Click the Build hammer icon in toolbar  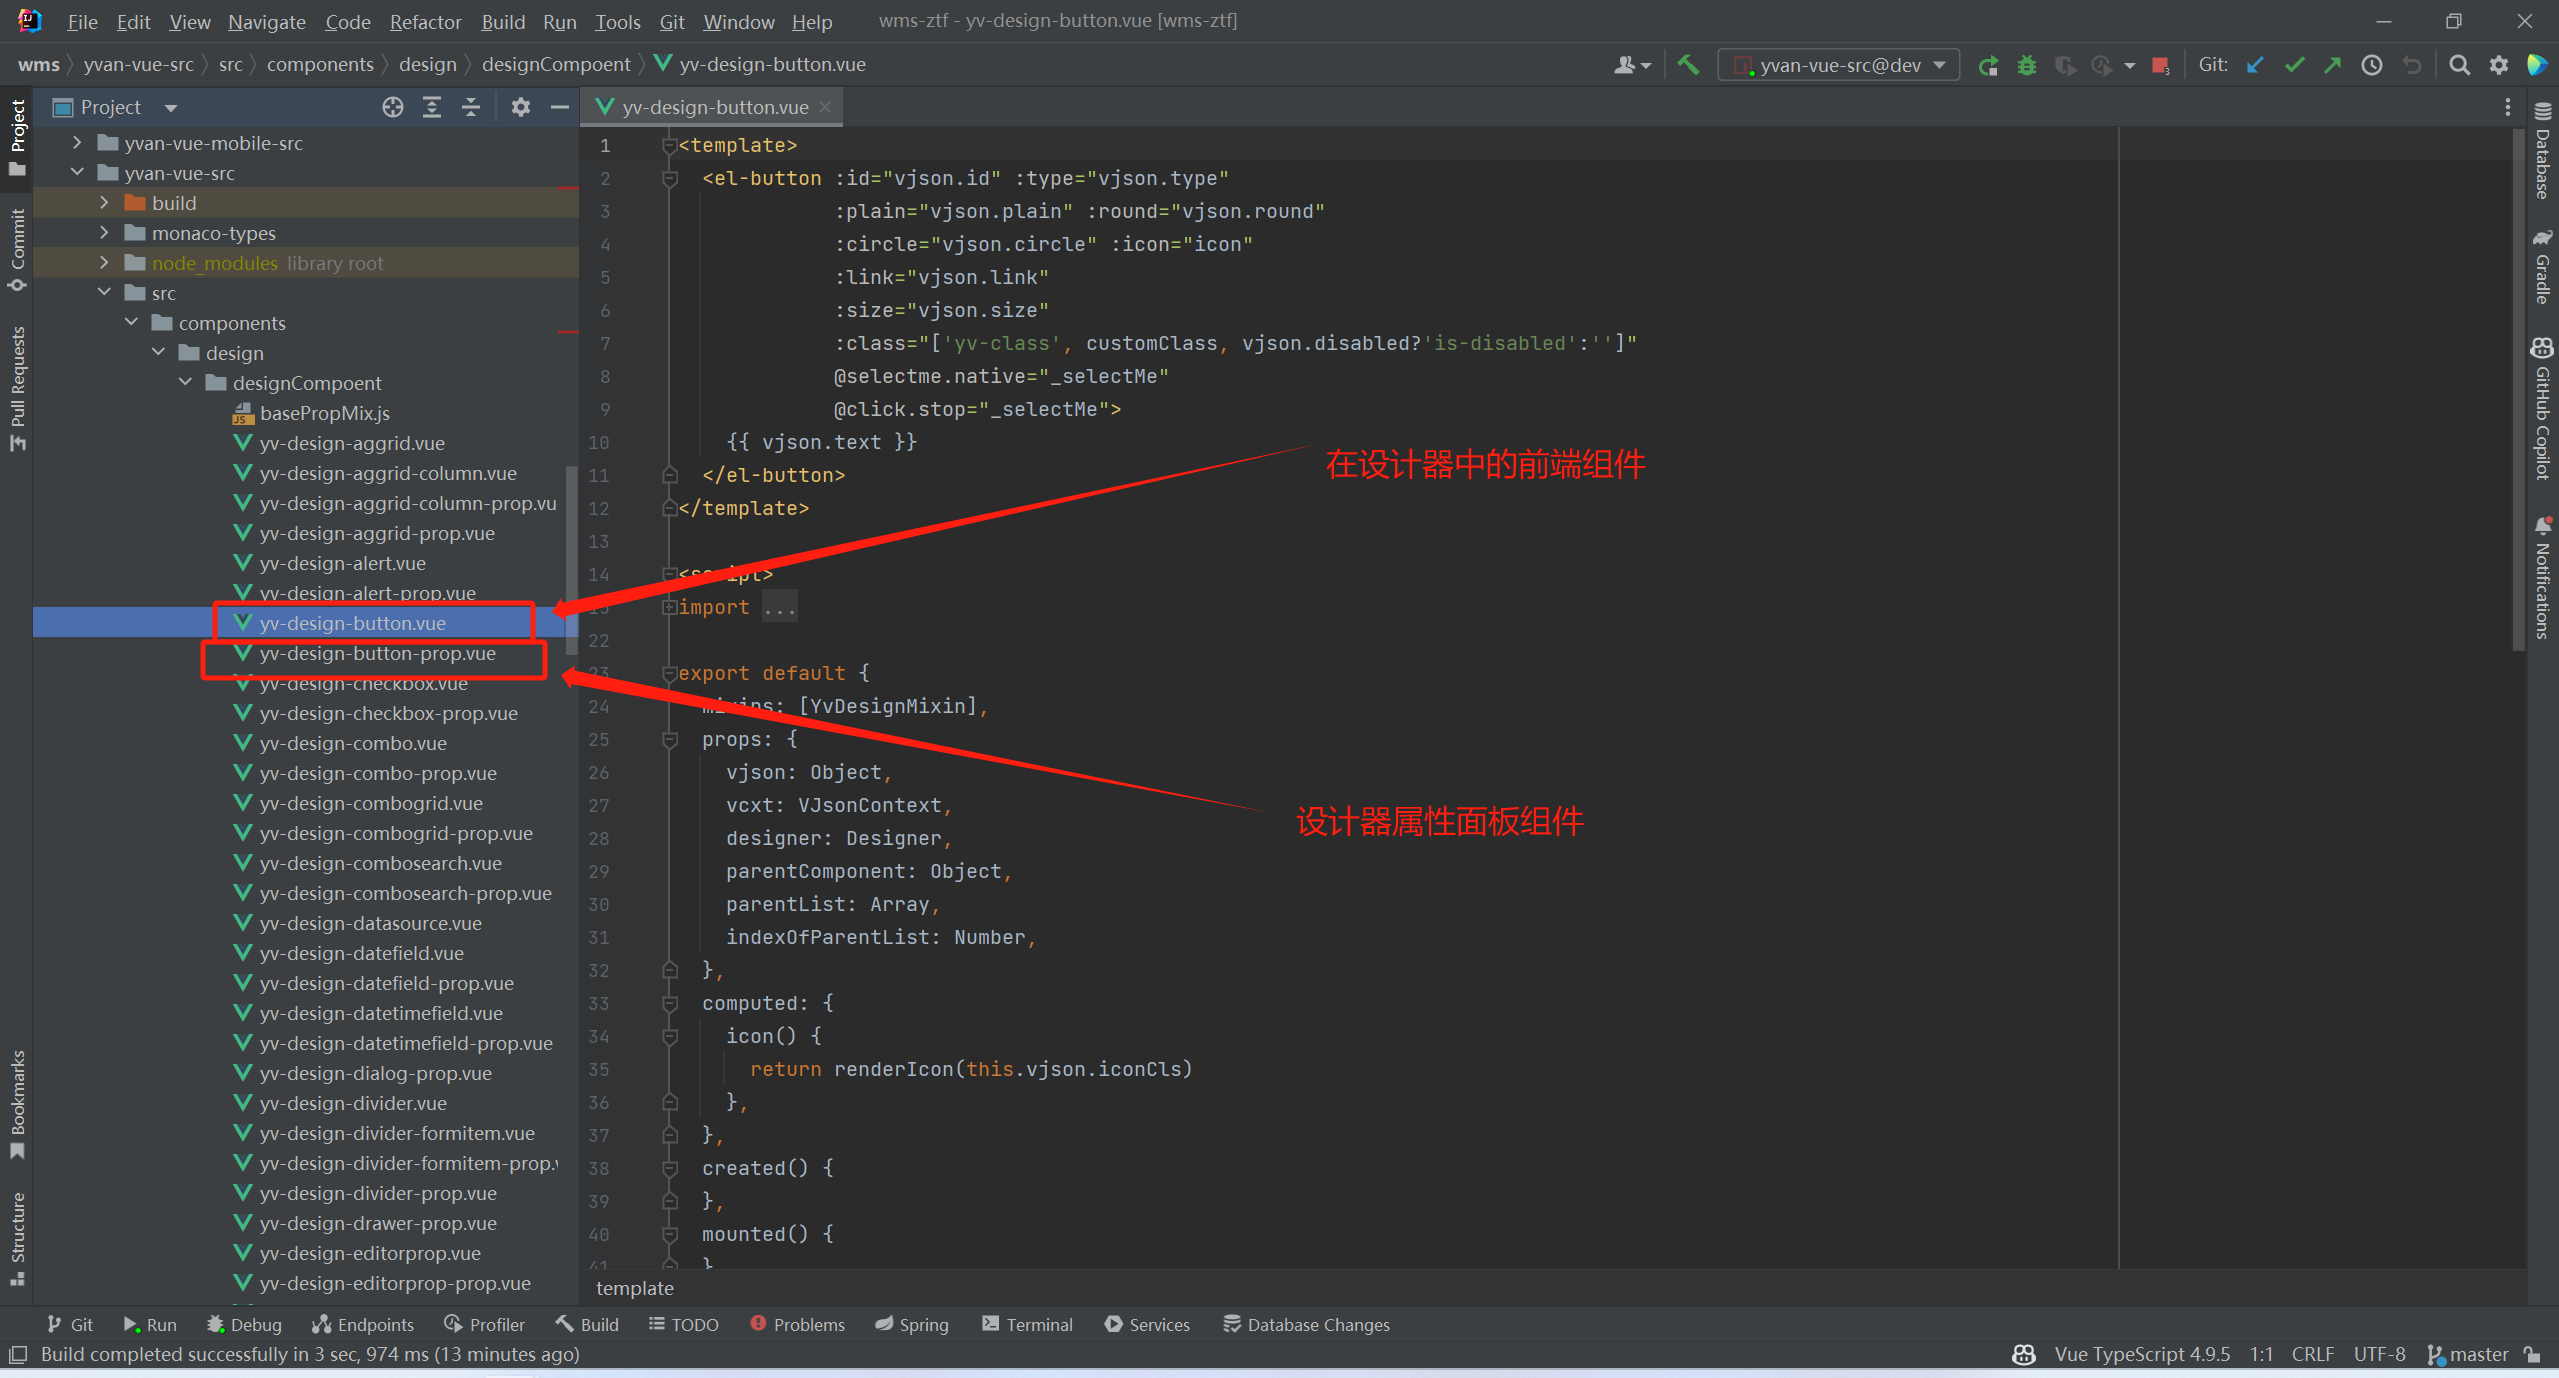pyautogui.click(x=1688, y=65)
